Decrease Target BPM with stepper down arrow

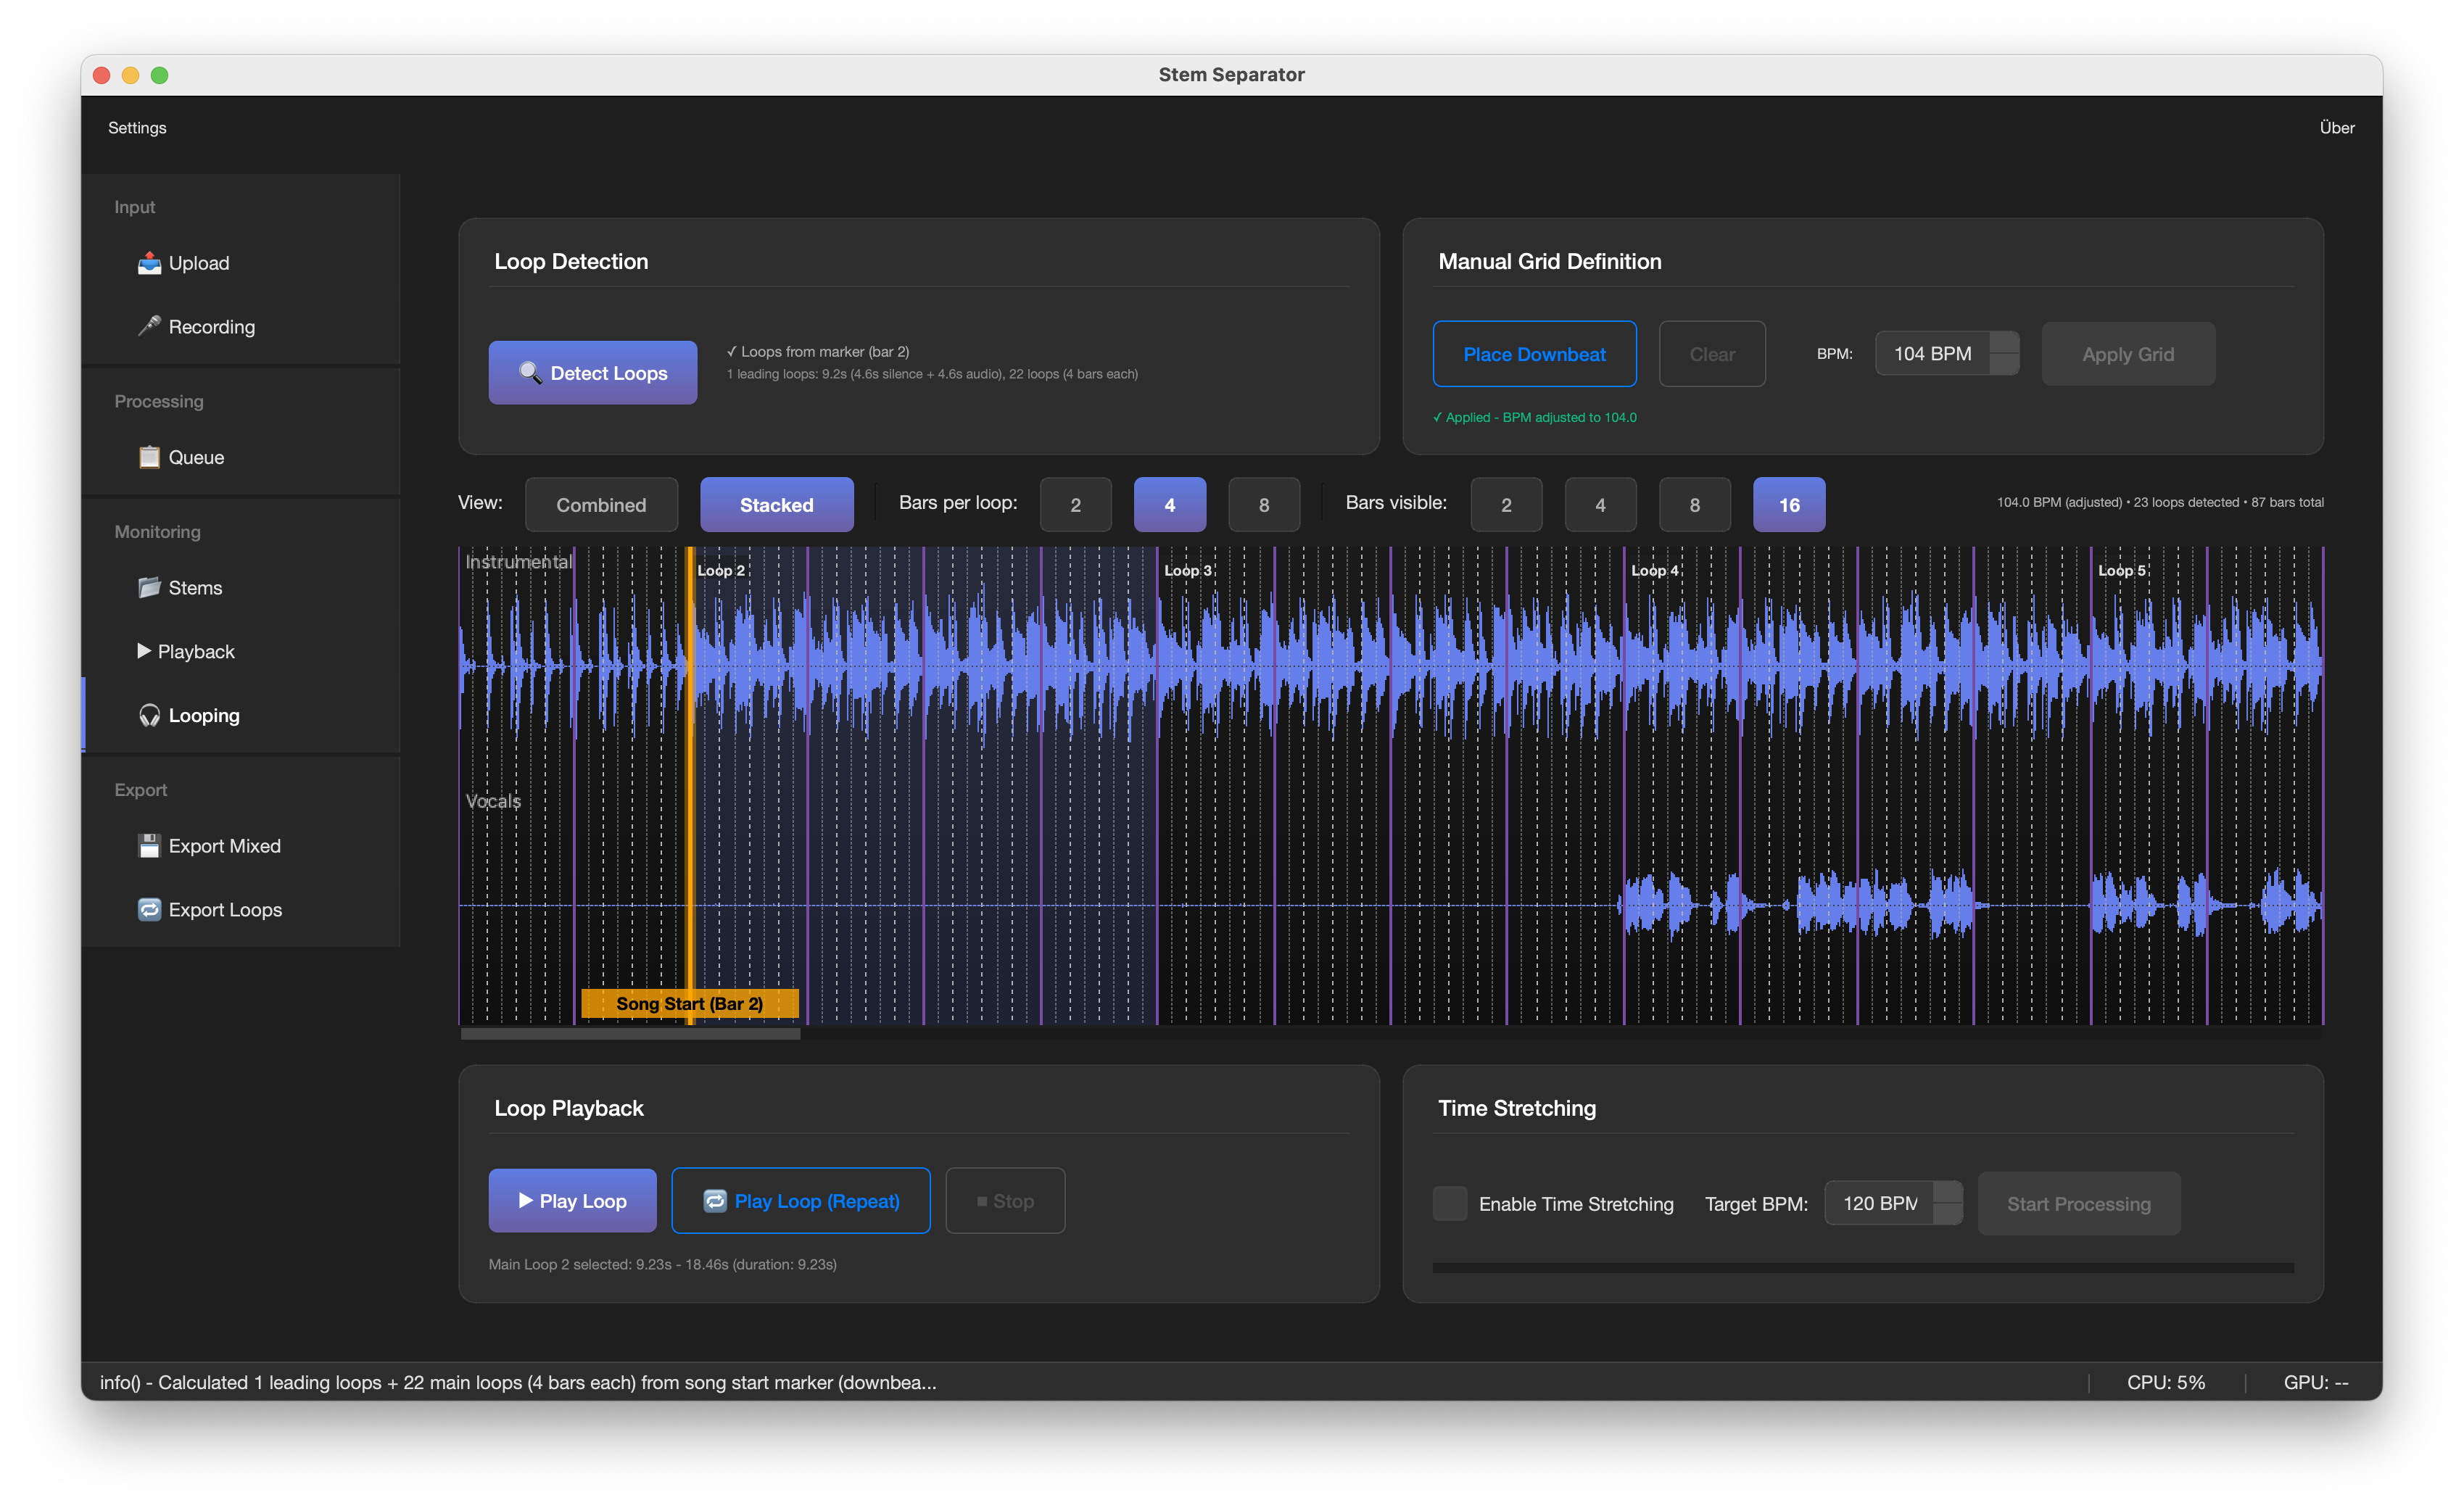[x=1947, y=1214]
